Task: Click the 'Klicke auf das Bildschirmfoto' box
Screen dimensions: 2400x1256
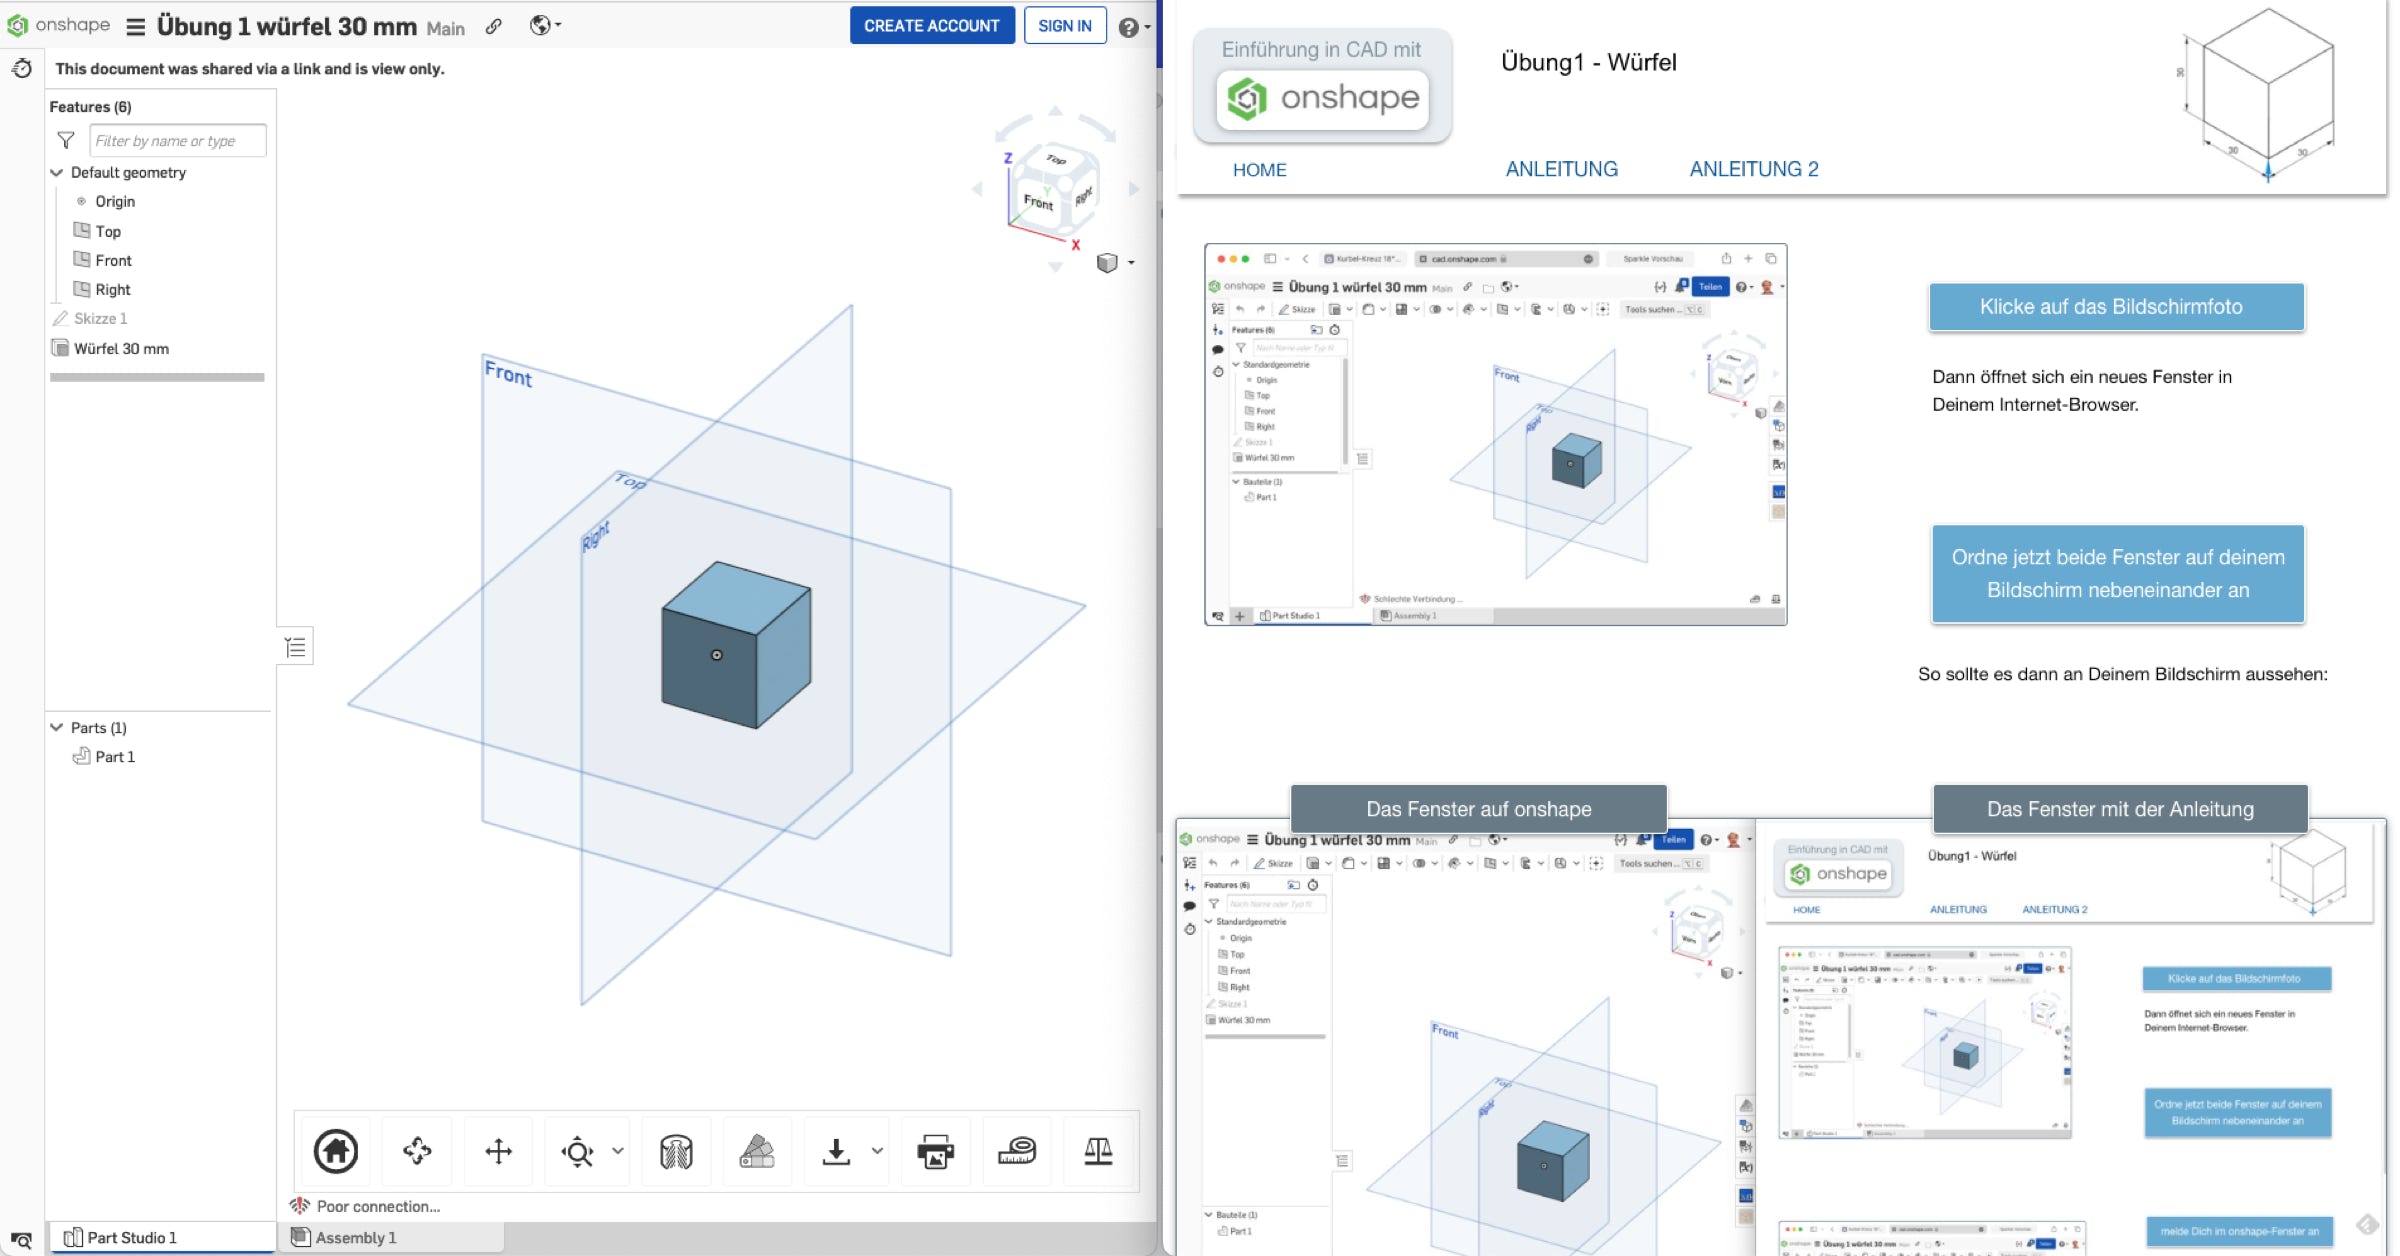Action: (x=2116, y=307)
